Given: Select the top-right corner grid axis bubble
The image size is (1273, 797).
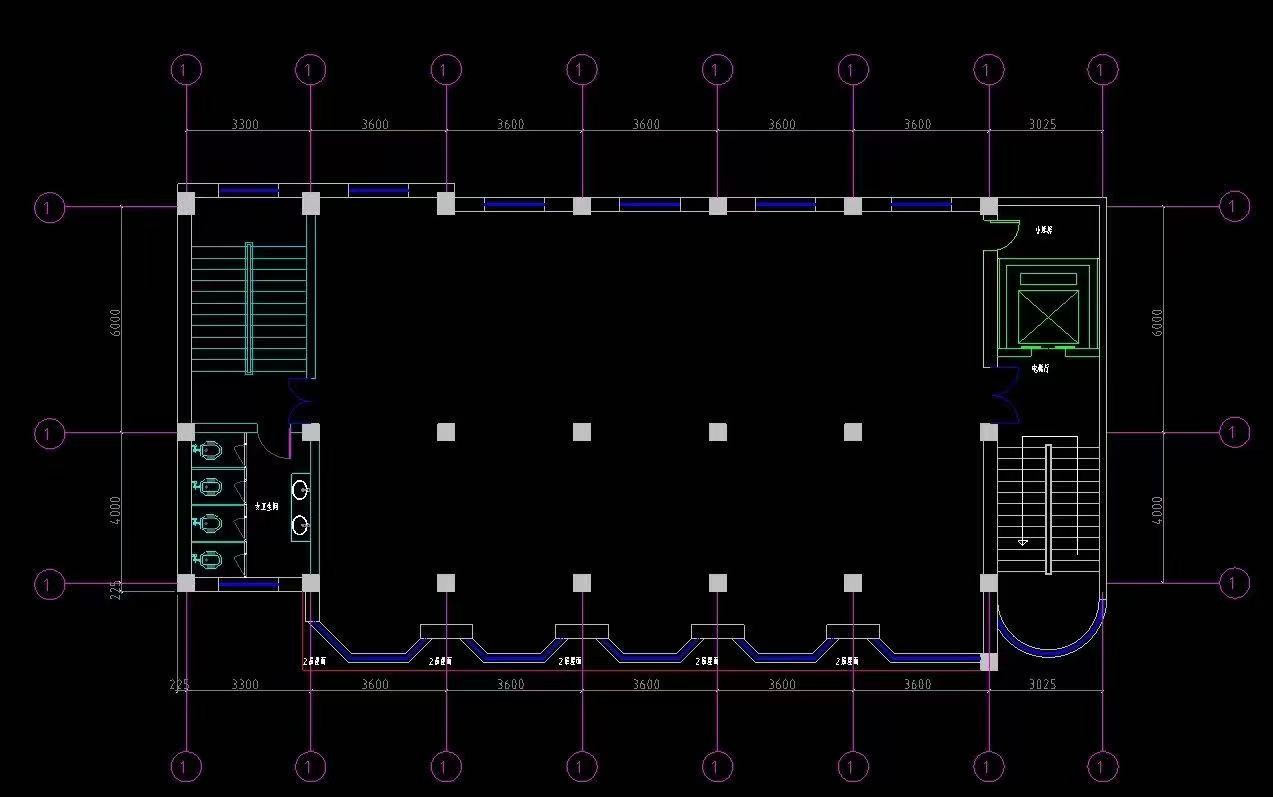Looking at the screenshot, I should point(1101,70).
